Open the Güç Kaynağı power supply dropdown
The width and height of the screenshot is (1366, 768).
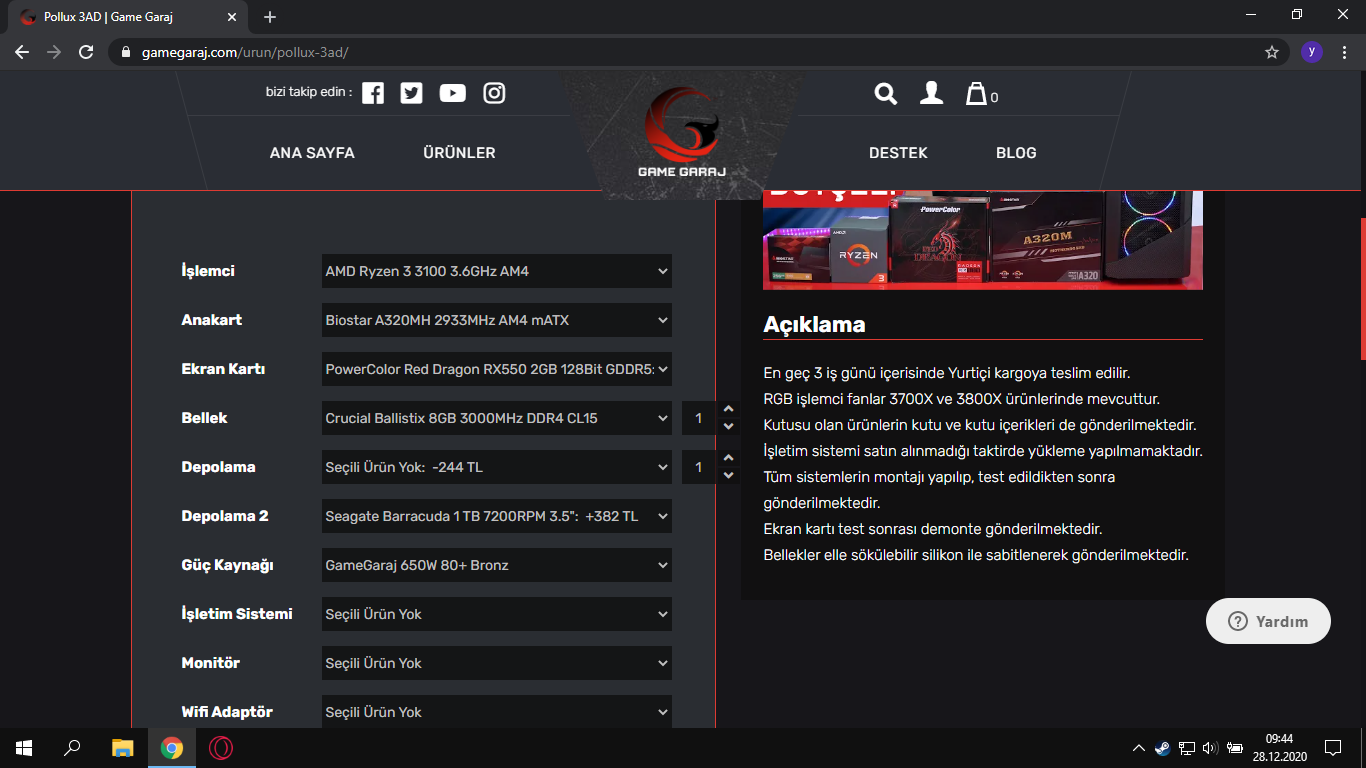497,565
